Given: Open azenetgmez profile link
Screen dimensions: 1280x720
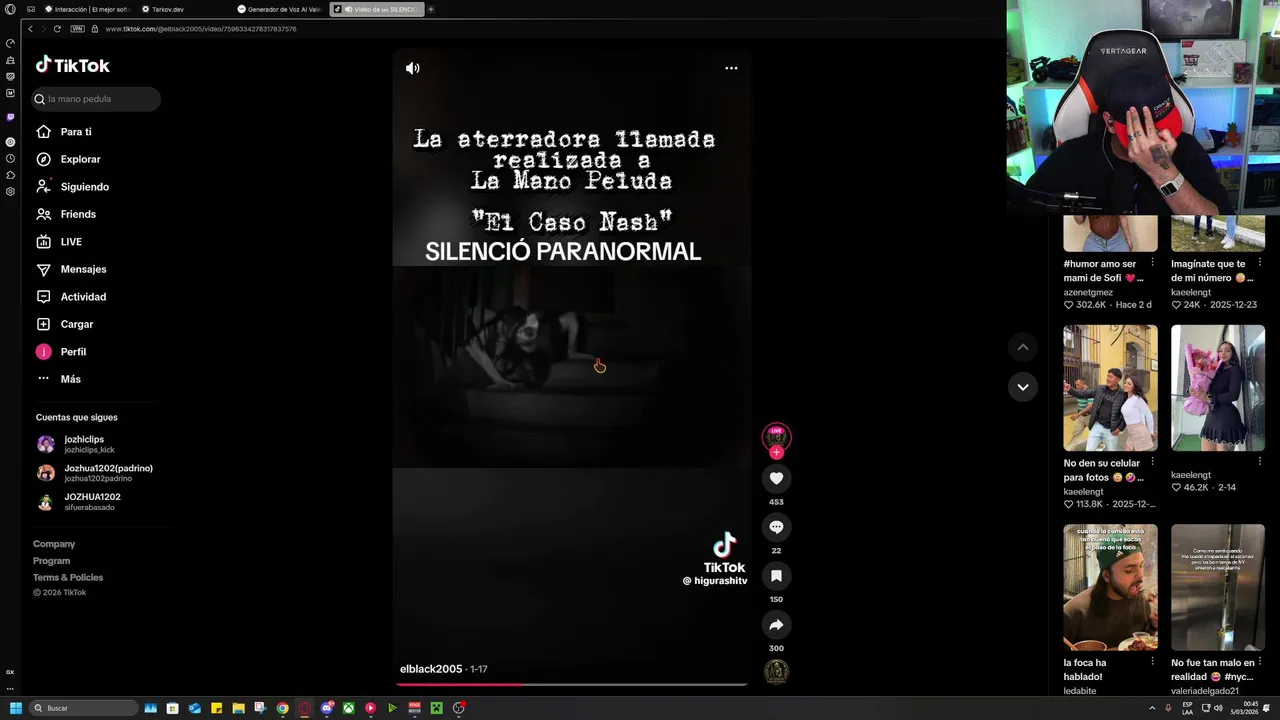Looking at the screenshot, I should (x=1088, y=292).
